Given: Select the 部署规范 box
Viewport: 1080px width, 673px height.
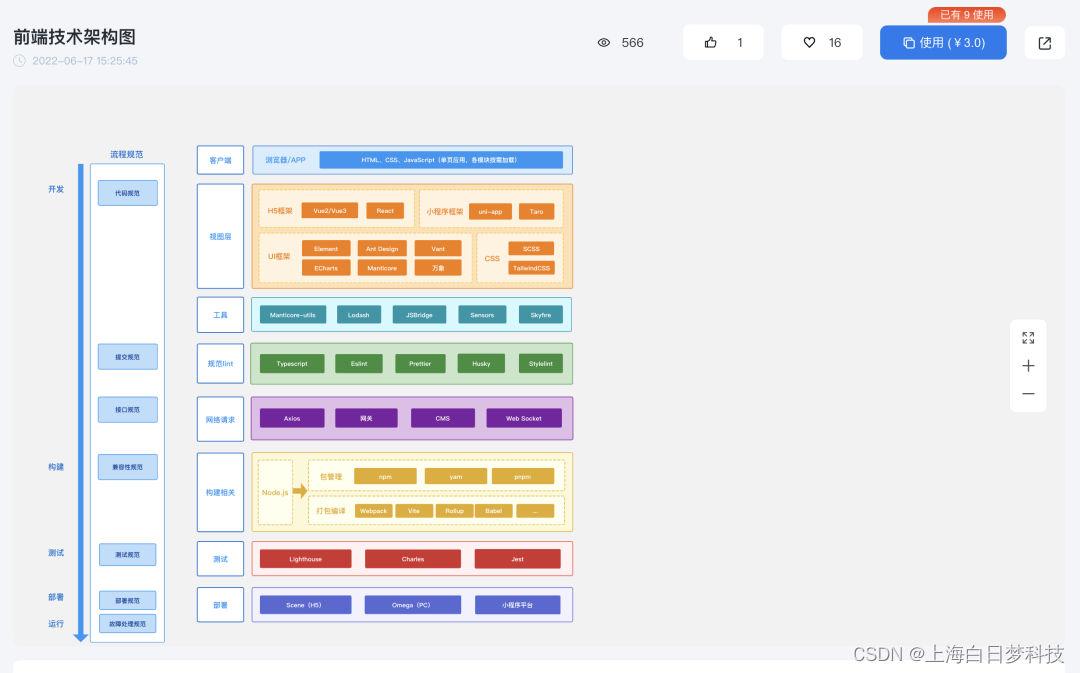Looking at the screenshot, I should point(127,601).
